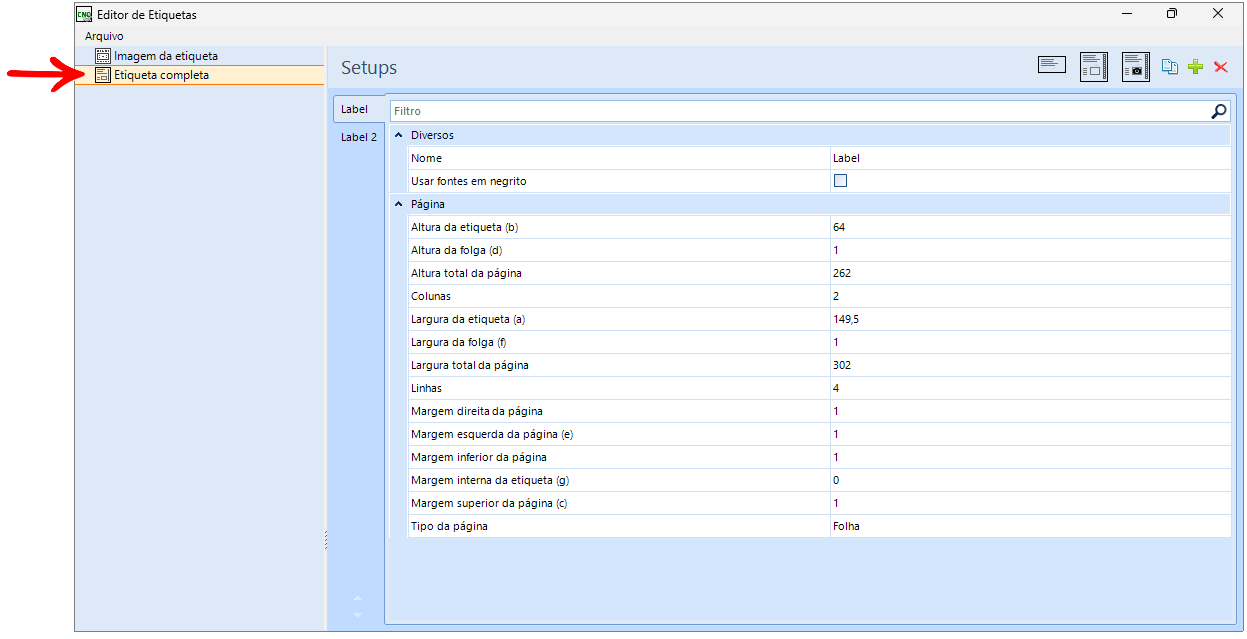Click the Altura da folga (d) label
The height and width of the screenshot is (639, 1247).
pyautogui.click(x=456, y=250)
